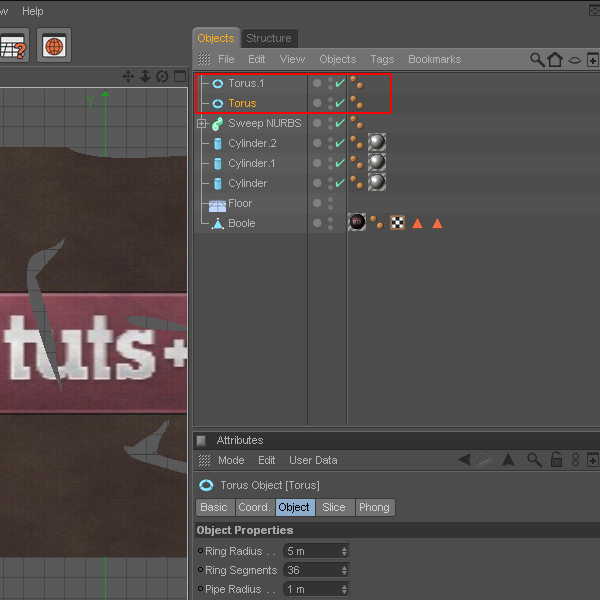Image resolution: width=600 pixels, height=600 pixels.
Task: Toggle the enable checkmark for Cylinder.1
Action: point(340,163)
